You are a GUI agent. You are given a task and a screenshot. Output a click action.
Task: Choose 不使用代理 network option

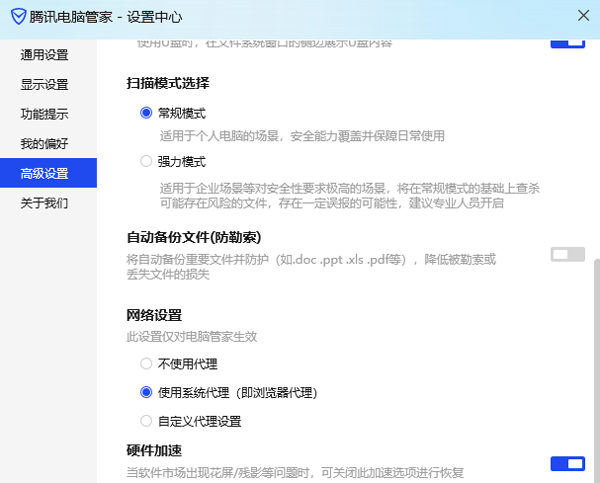point(146,363)
